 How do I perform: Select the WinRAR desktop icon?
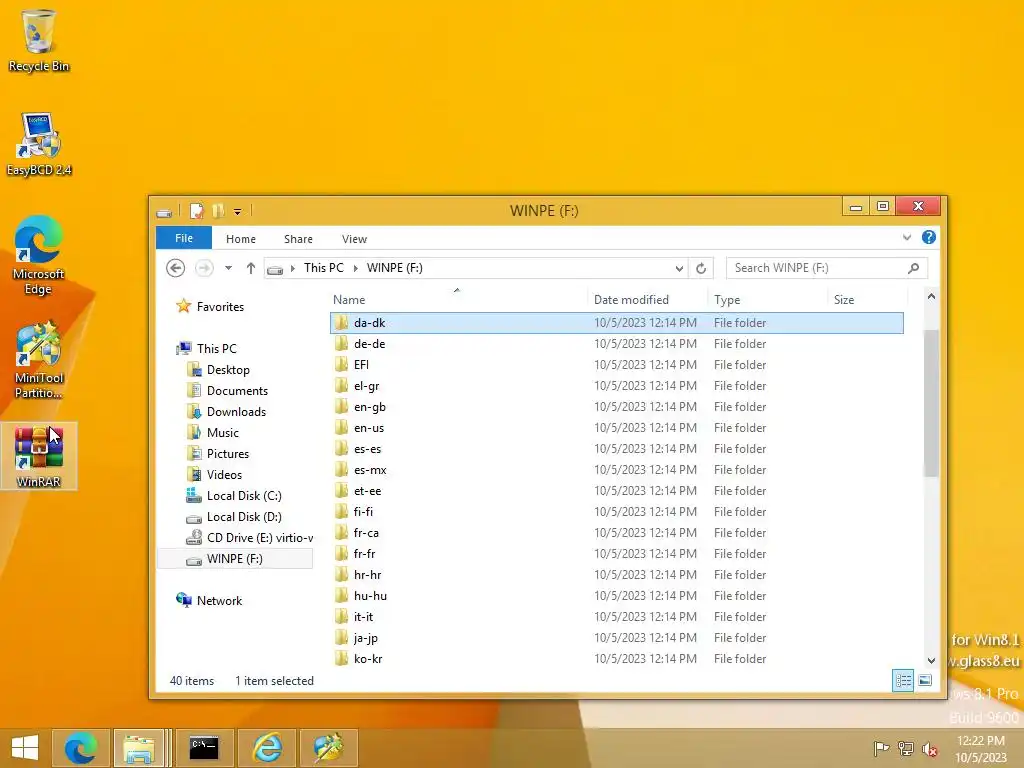click(x=39, y=456)
